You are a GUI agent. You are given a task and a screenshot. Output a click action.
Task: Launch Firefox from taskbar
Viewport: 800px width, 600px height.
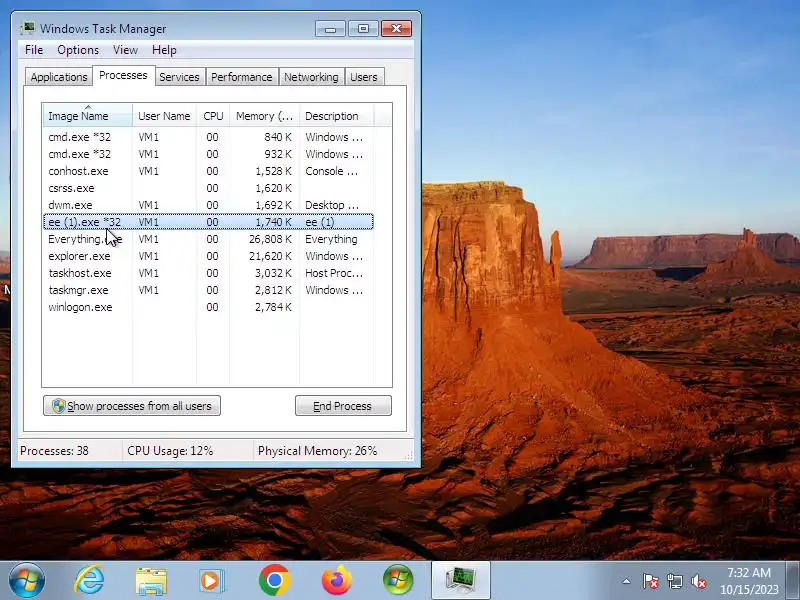[x=337, y=581]
